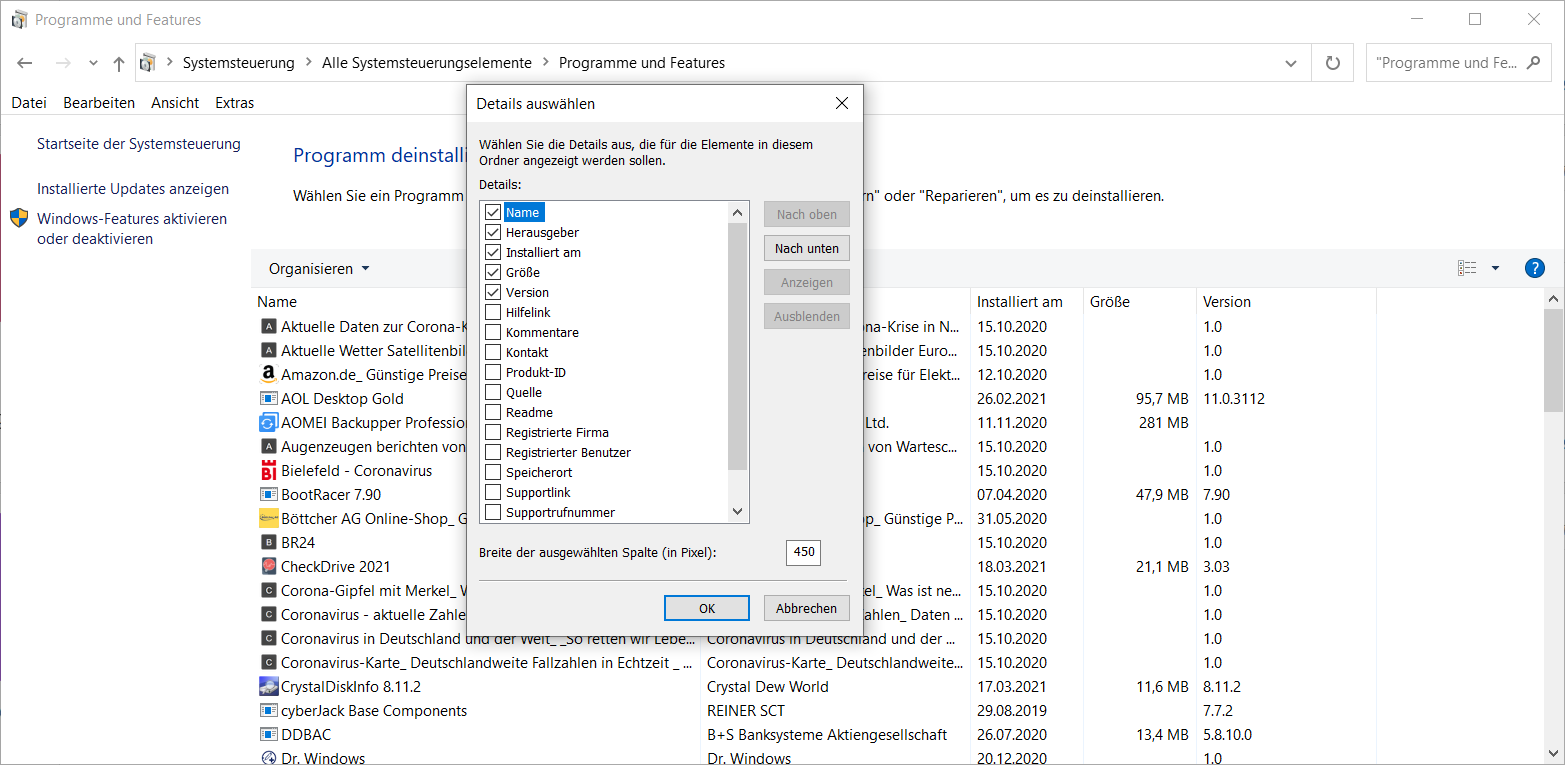Click the AOMEI Backupper Professional icon
Screen dimensions: 1565x765
click(268, 423)
